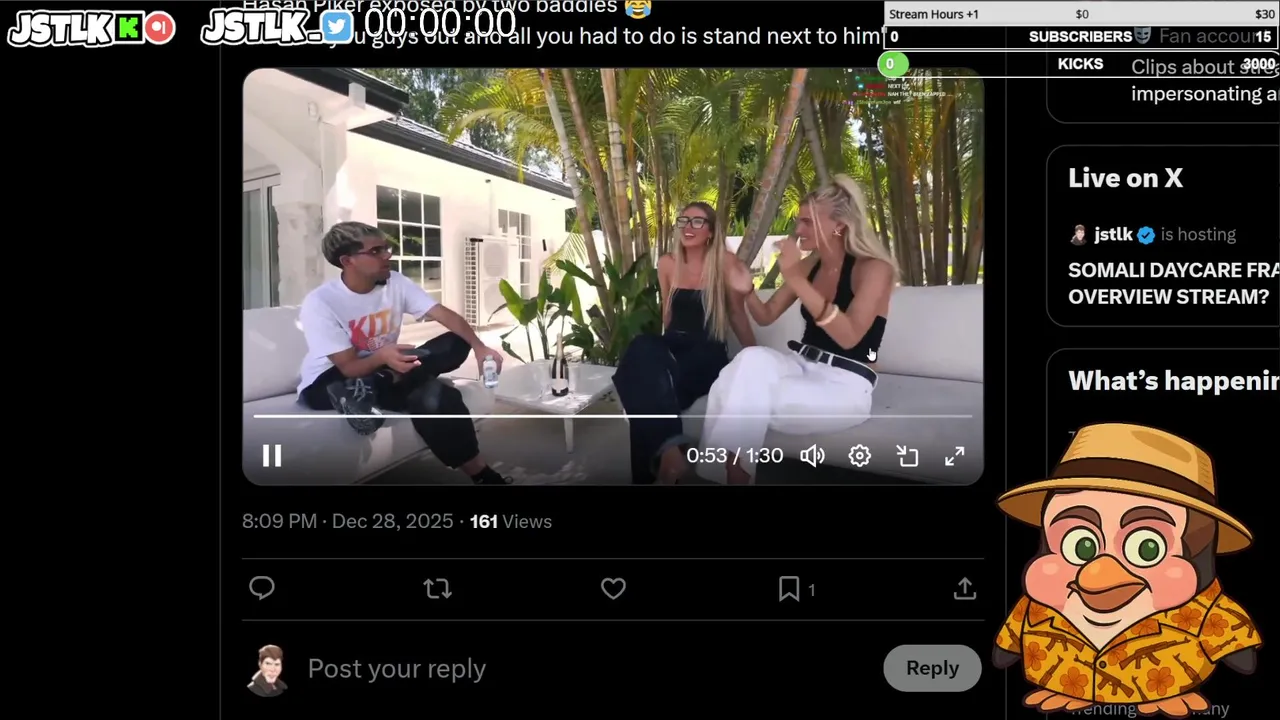Open the 161 Views count link
Viewport: 1280px width, 720px height.
click(x=511, y=521)
